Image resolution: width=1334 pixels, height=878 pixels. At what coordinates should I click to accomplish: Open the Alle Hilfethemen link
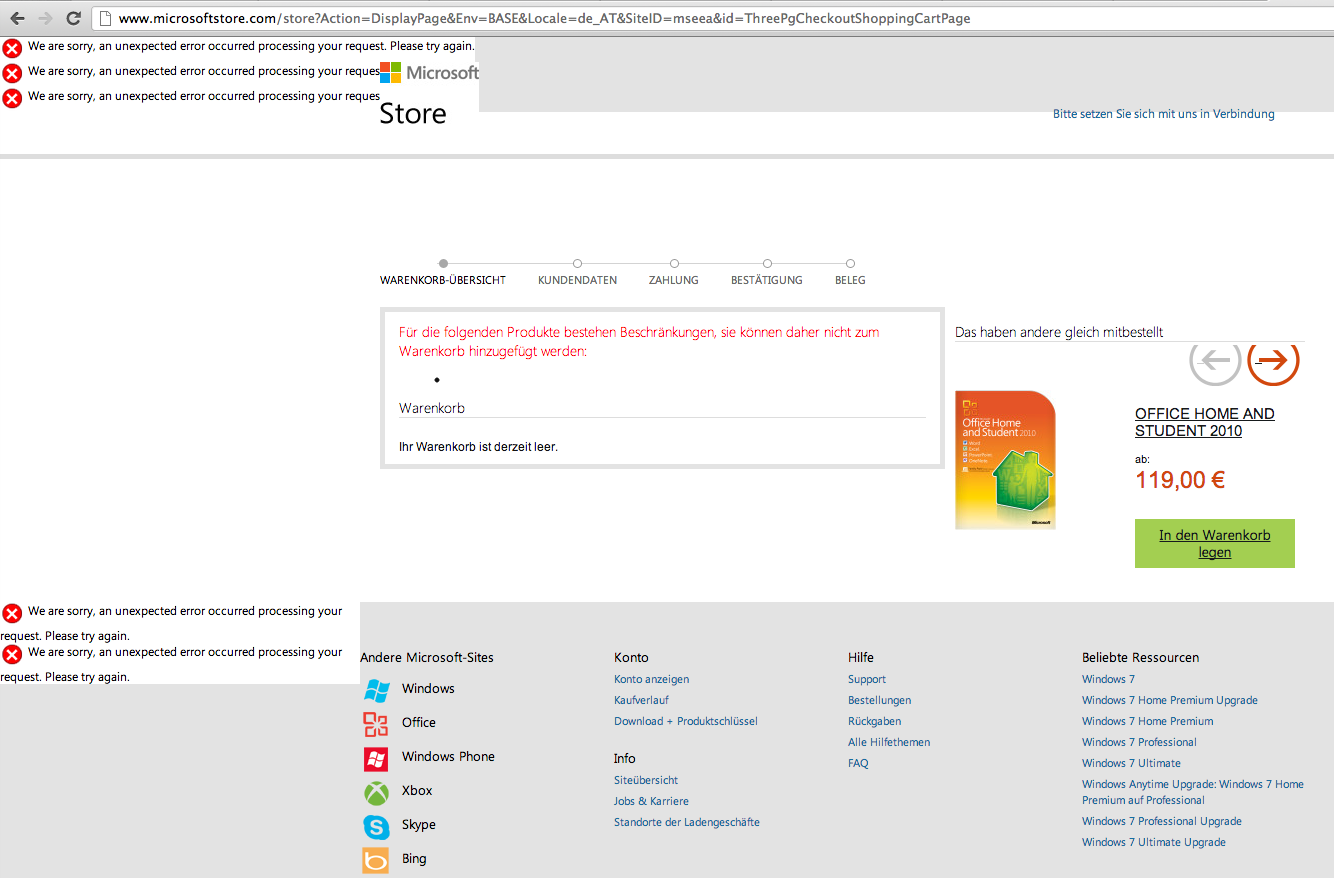click(x=889, y=742)
